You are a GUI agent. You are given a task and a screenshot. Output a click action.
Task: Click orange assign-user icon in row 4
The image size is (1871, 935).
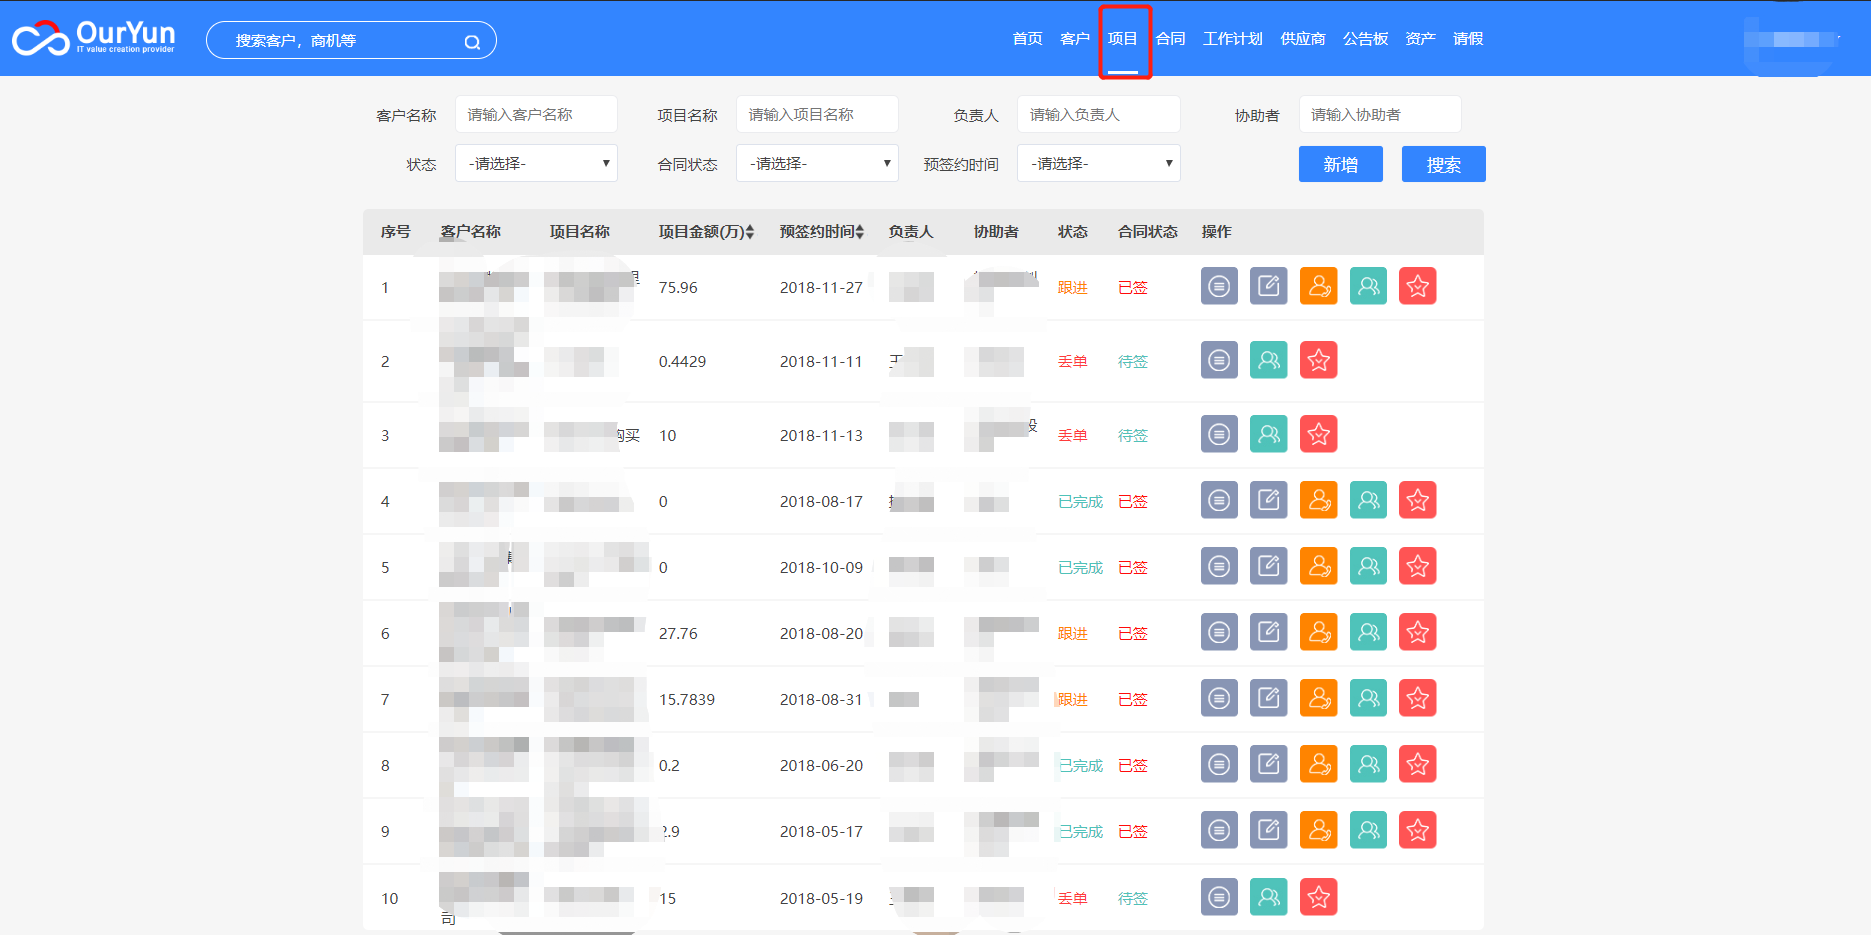click(x=1319, y=500)
